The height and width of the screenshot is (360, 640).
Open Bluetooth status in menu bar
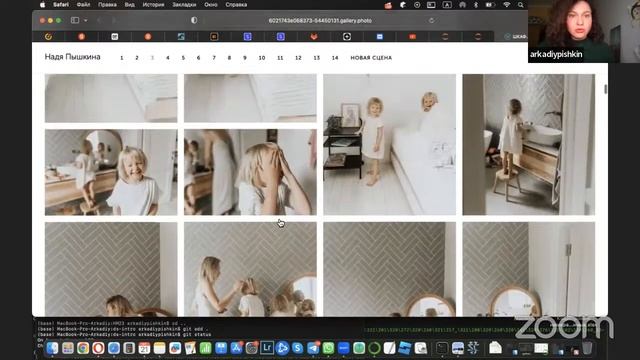pyautogui.click(x=476, y=5)
